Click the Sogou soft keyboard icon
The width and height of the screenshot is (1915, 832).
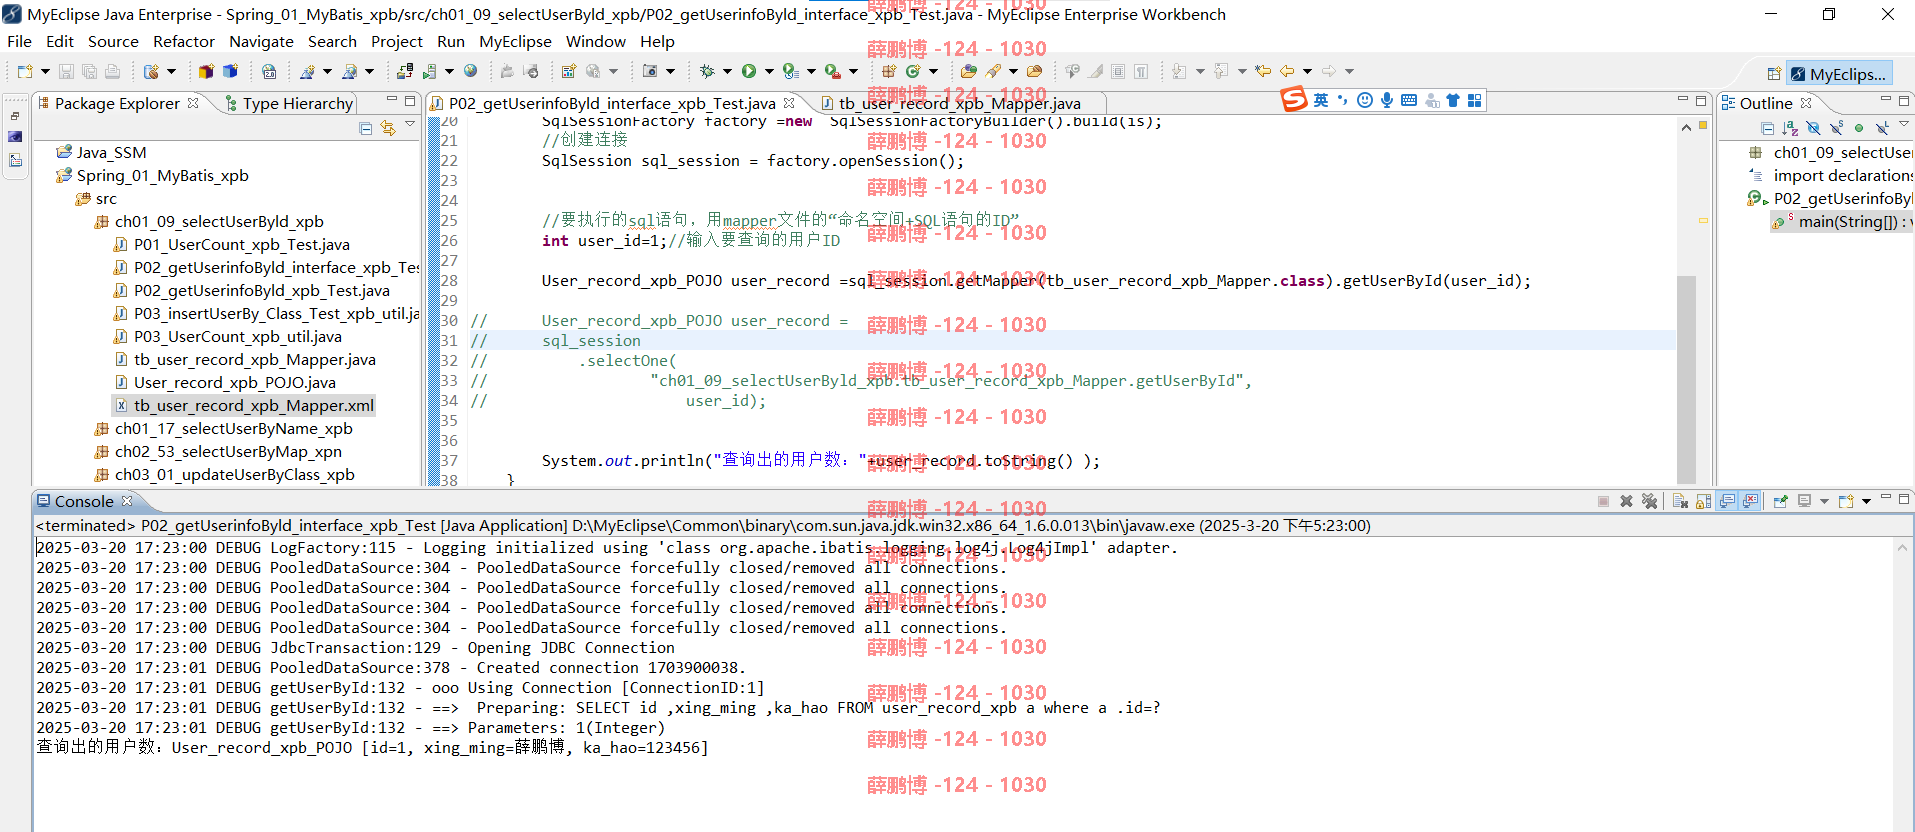click(x=1409, y=100)
